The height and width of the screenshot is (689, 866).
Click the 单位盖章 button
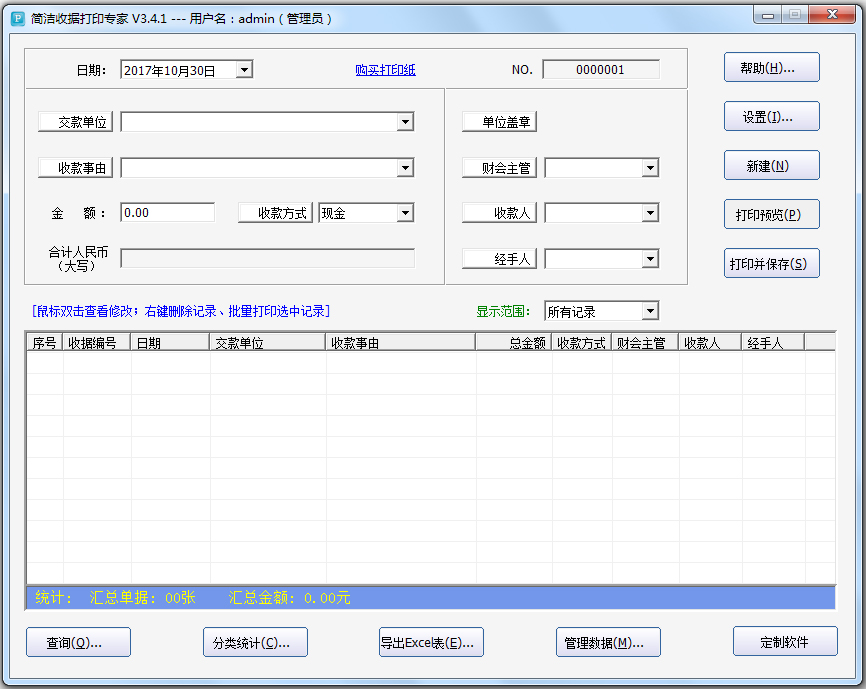(499, 122)
